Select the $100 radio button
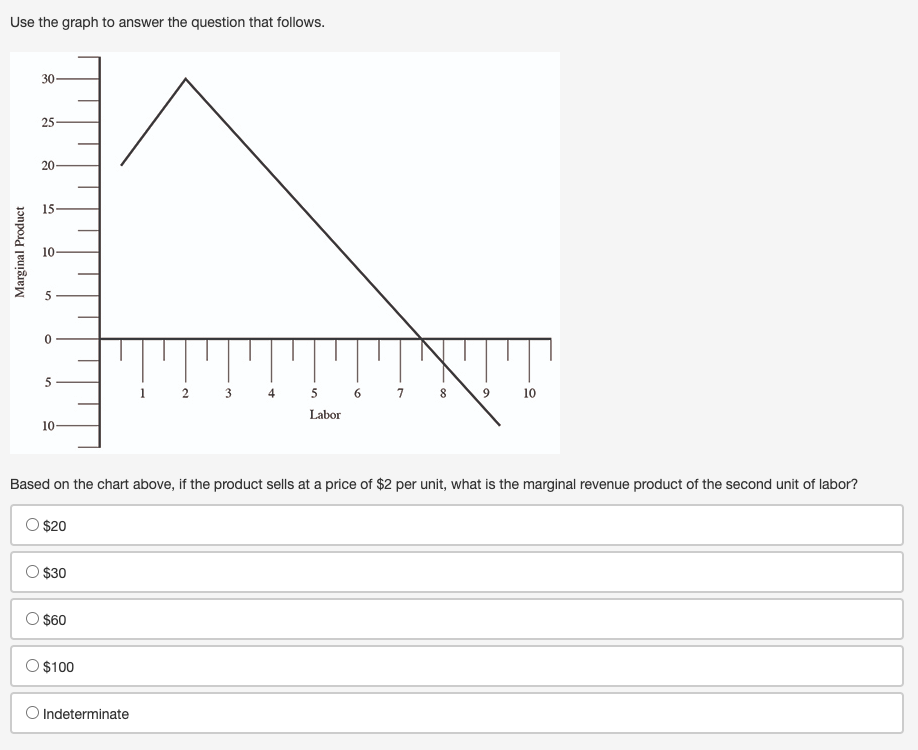Image resolution: width=918 pixels, height=750 pixels. (x=33, y=666)
